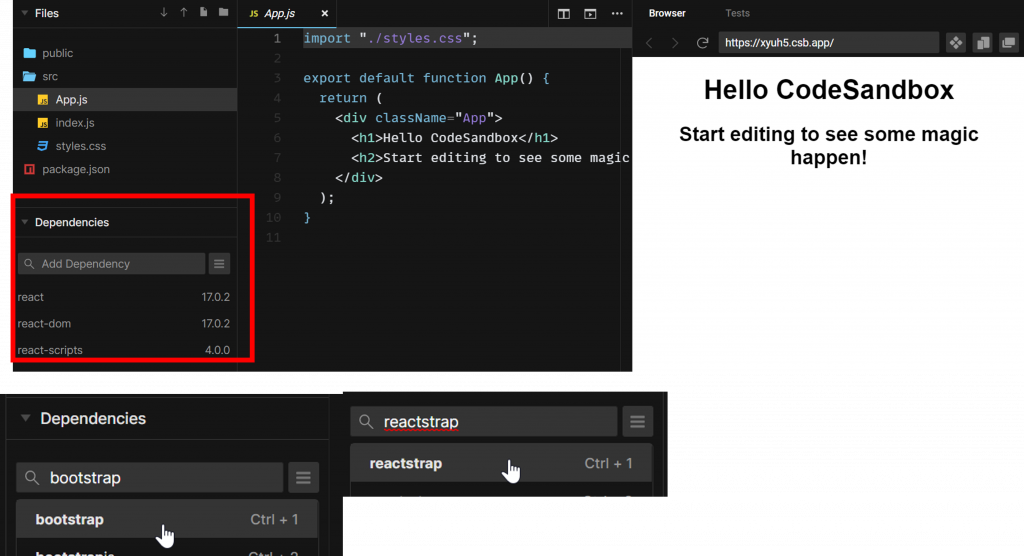1024x556 pixels.
Task: Click the bootstrap search input field
Action: [x=150, y=478]
